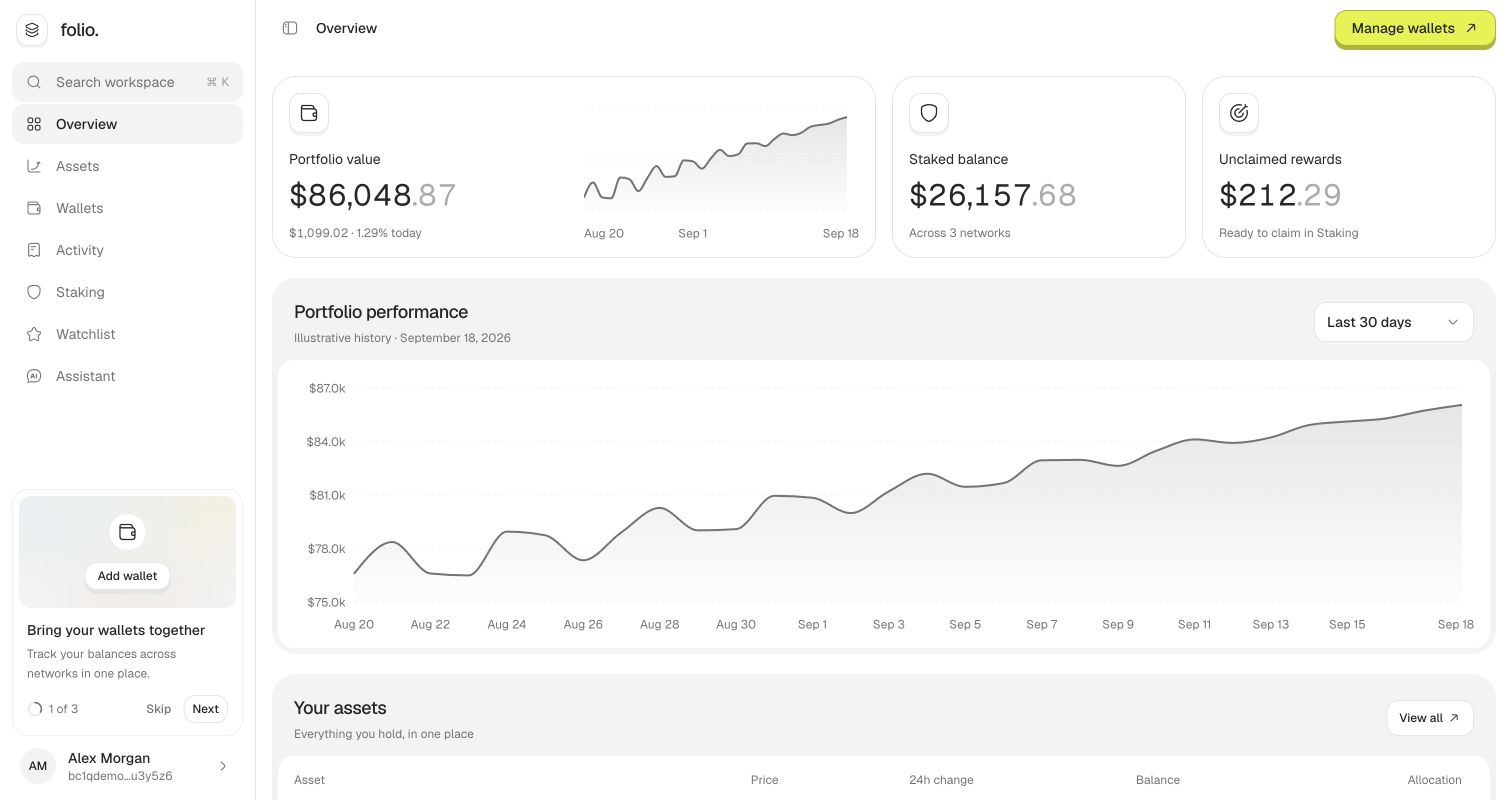The image size is (1512, 800).
Task: Click the $26,157.68 staked balance amount
Action: [993, 195]
